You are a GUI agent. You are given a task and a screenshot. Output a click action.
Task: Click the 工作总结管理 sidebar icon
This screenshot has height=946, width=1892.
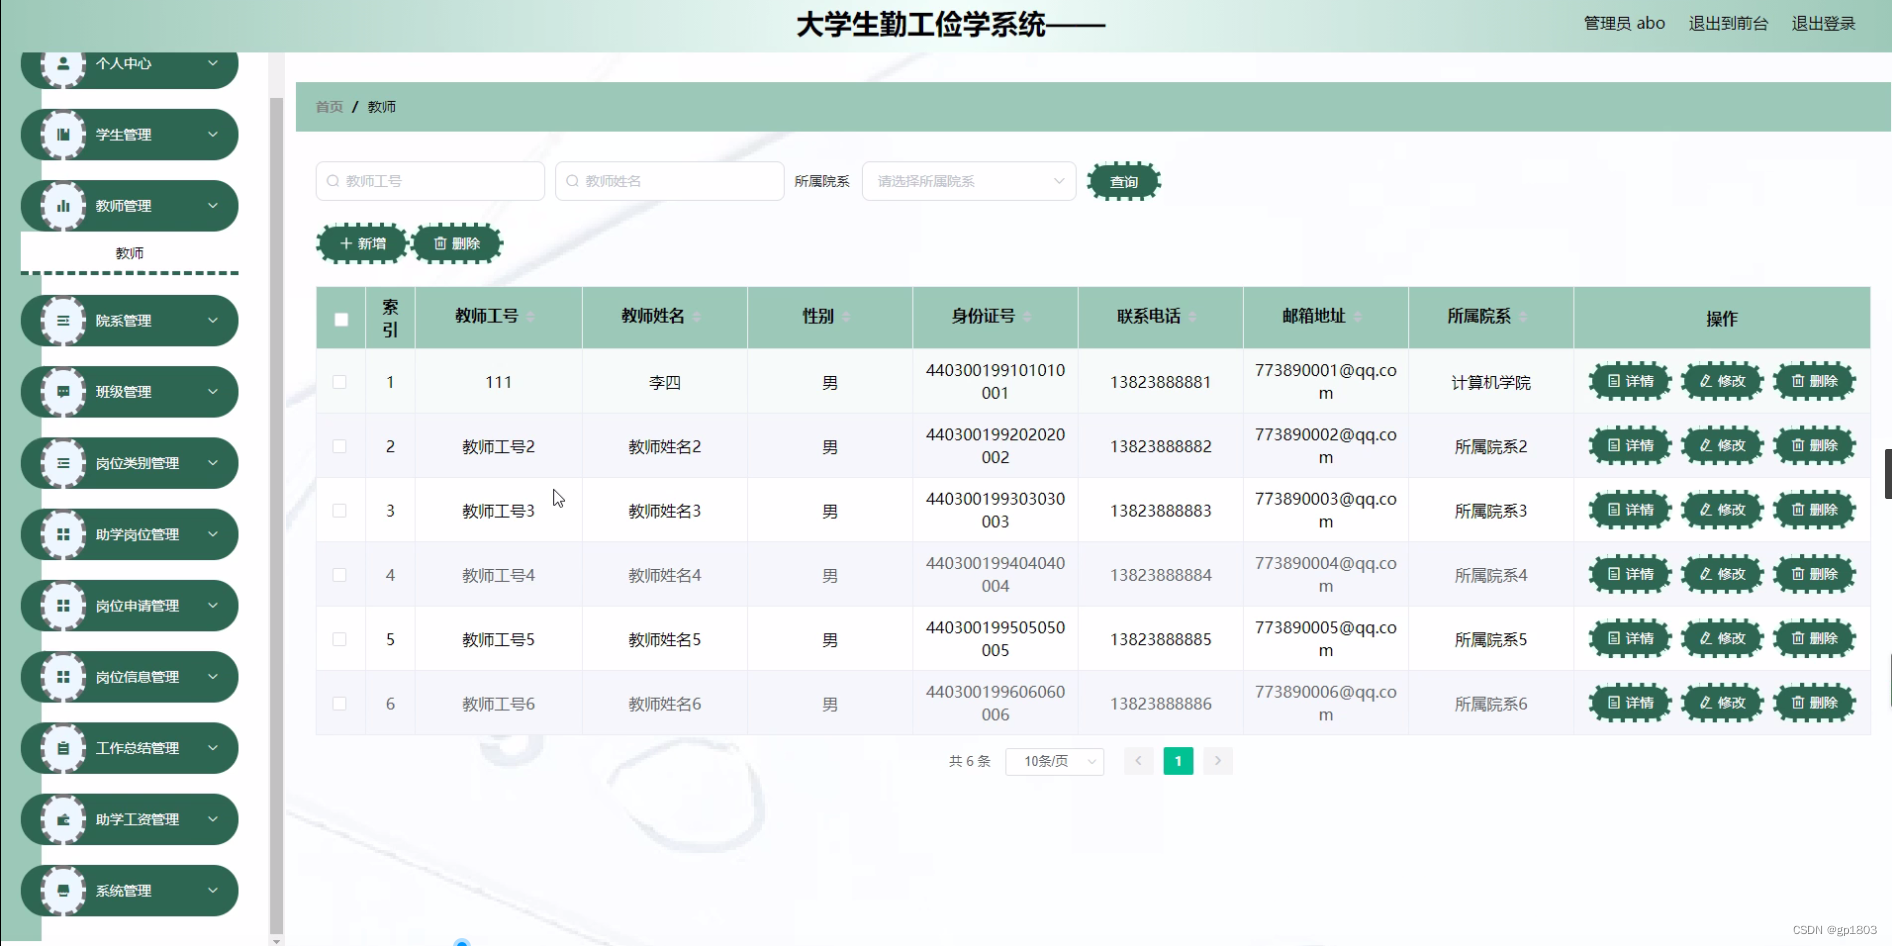[x=64, y=747]
